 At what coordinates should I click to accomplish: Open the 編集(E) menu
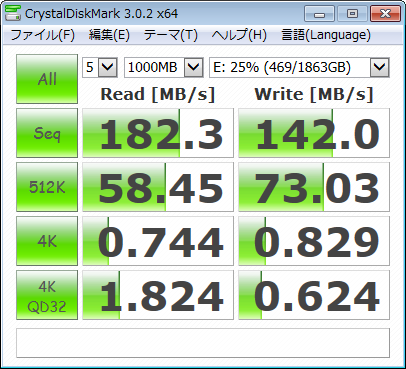(x=109, y=35)
